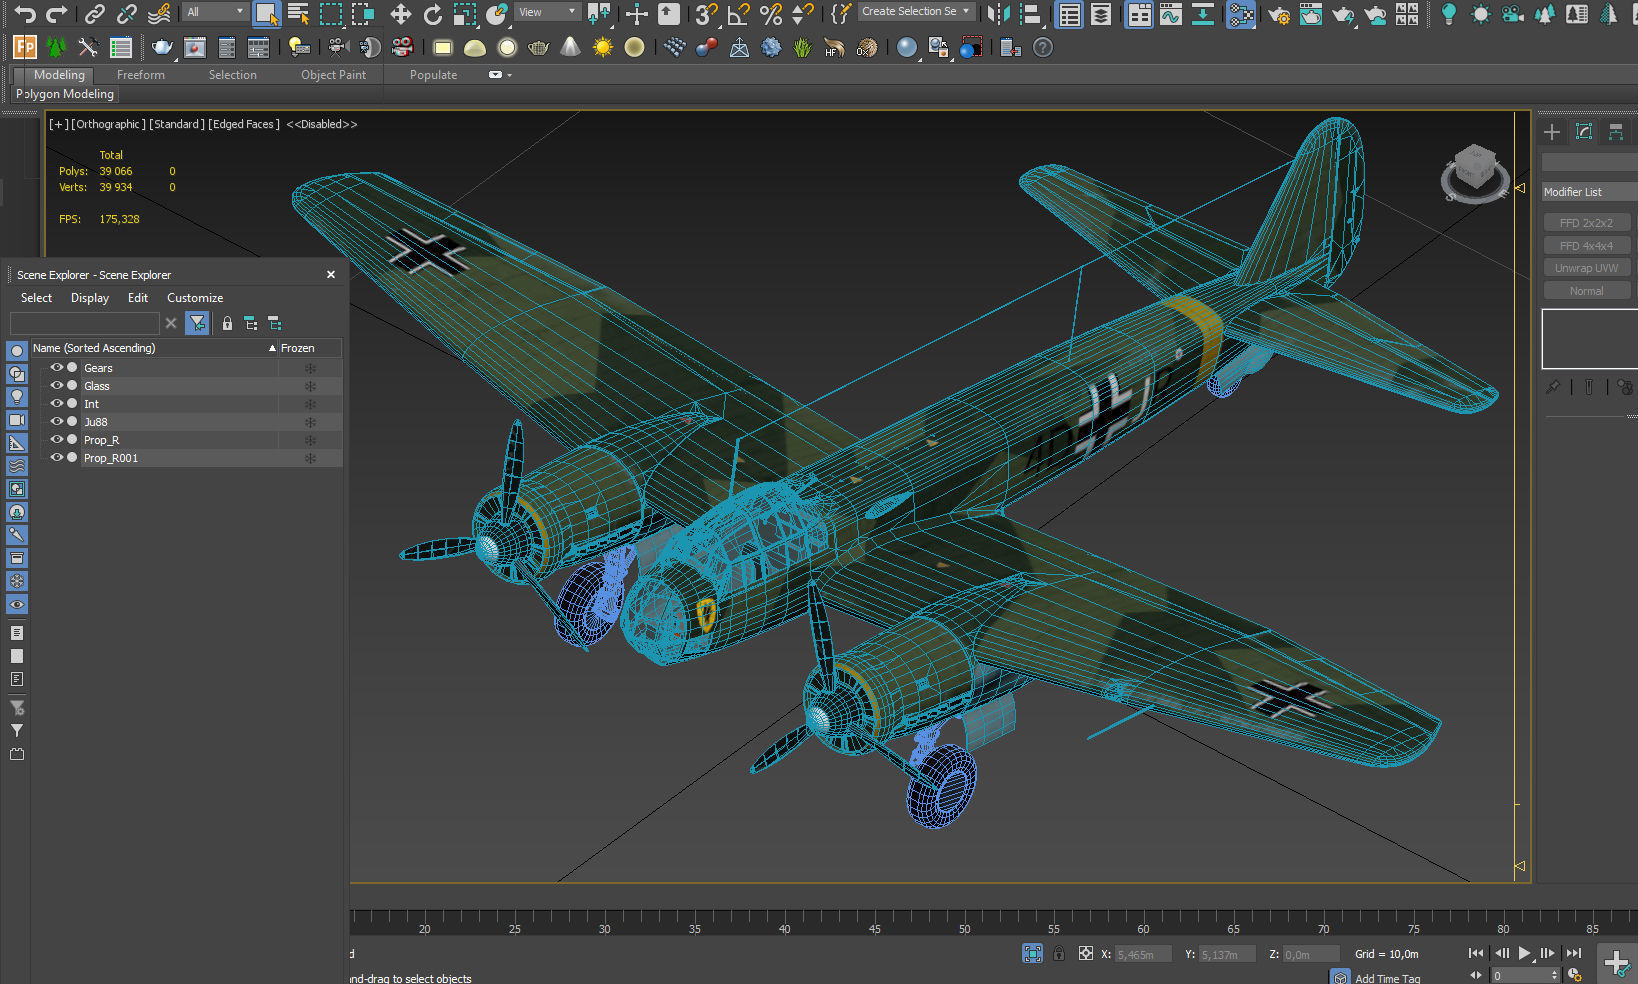Open the Modifier List dropdown
The height and width of the screenshot is (984, 1638).
pos(1590,192)
